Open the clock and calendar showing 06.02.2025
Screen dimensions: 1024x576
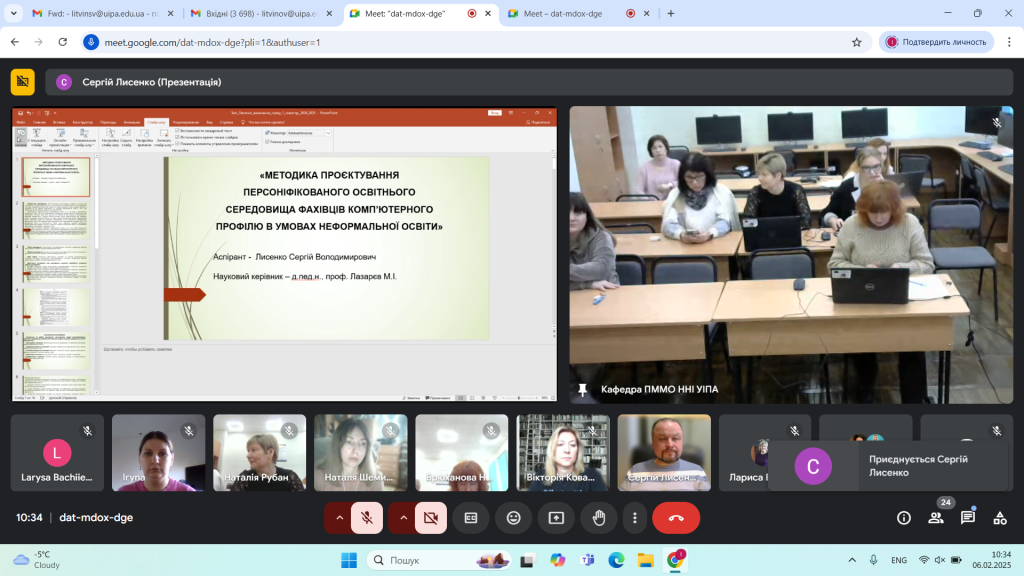pos(991,560)
